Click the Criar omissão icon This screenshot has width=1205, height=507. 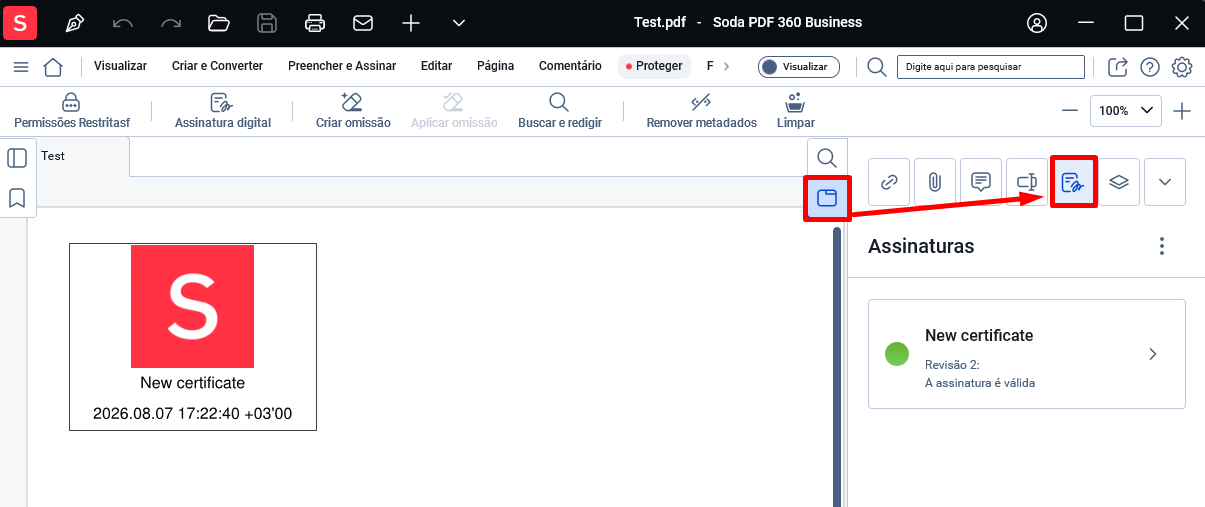coord(352,102)
